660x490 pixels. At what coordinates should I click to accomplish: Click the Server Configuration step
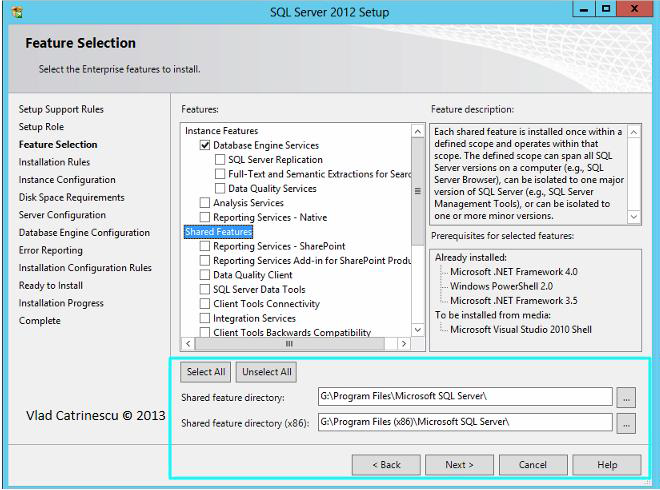(62, 215)
